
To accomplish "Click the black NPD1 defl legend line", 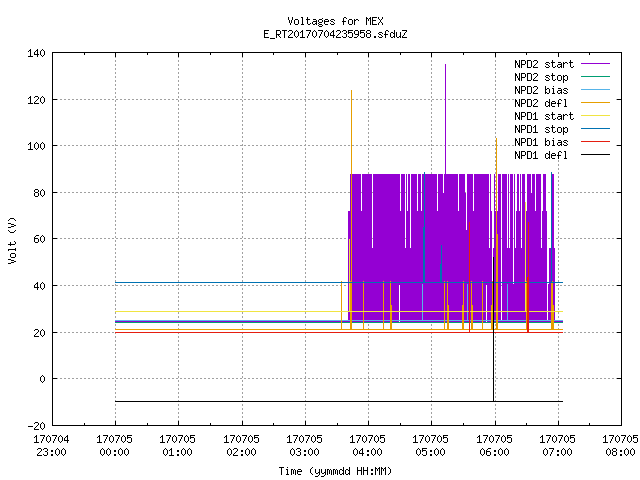I will (595, 155).
